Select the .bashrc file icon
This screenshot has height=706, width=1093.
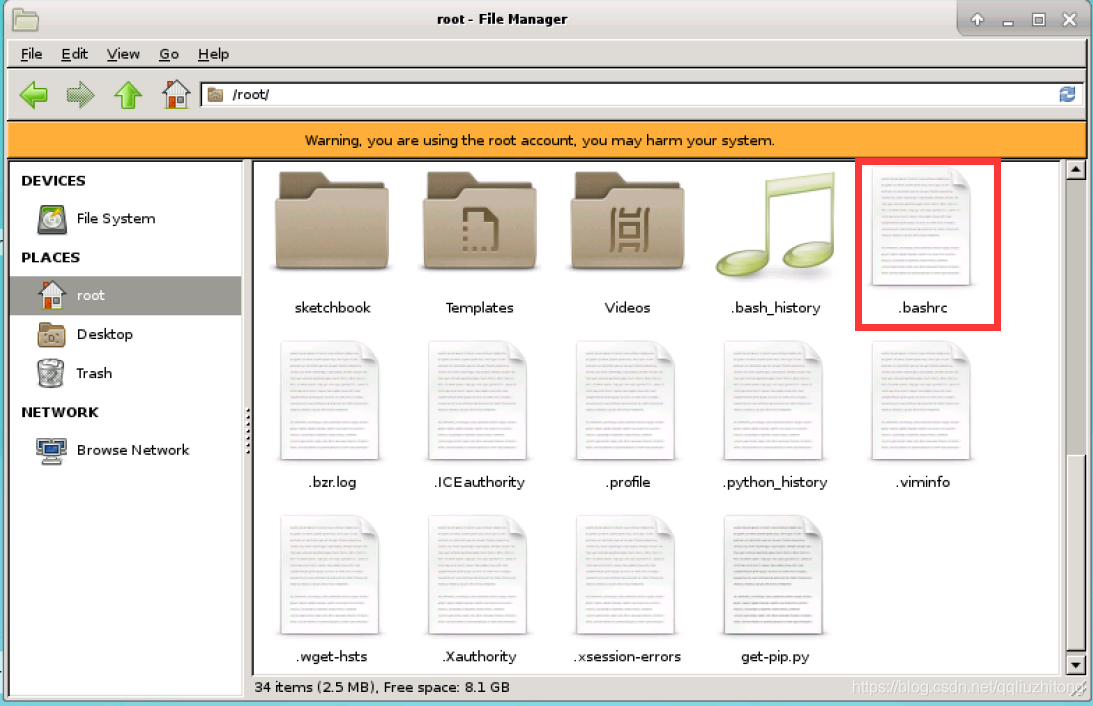point(921,227)
